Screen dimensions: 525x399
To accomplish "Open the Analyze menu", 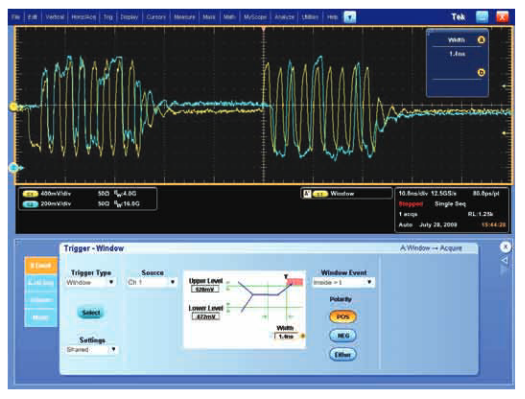I will click(284, 17).
